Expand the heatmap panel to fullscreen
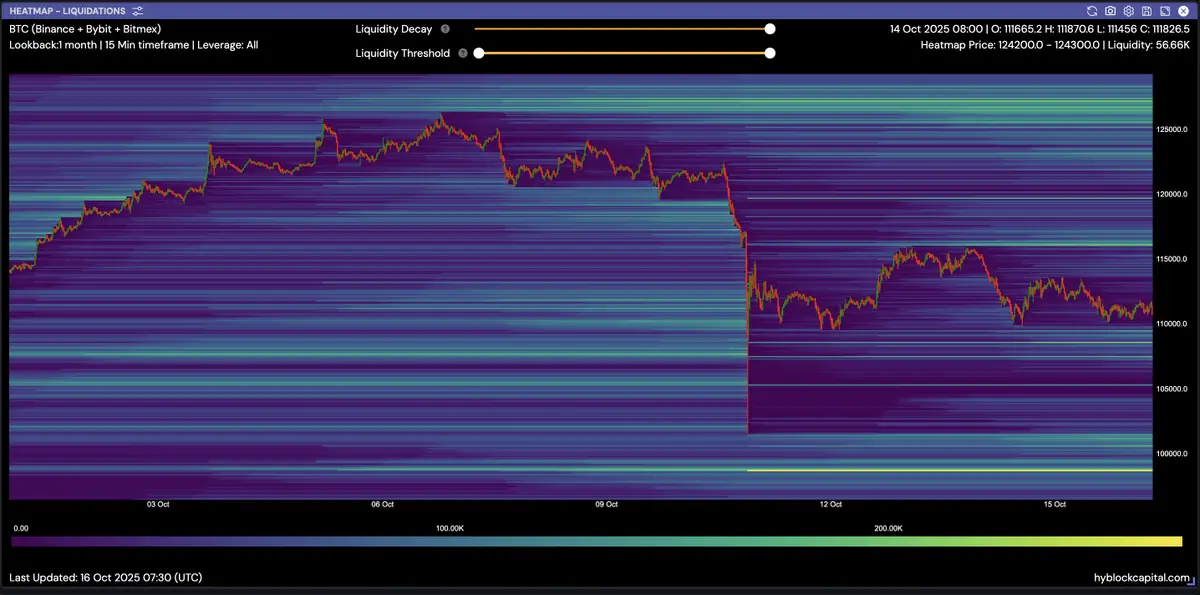 1165,11
